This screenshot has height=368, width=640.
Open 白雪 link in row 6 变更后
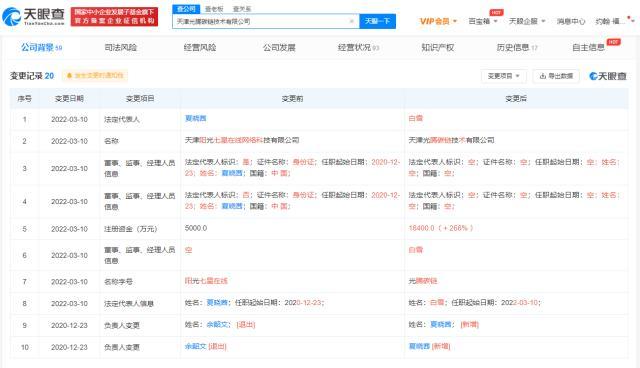416,250
